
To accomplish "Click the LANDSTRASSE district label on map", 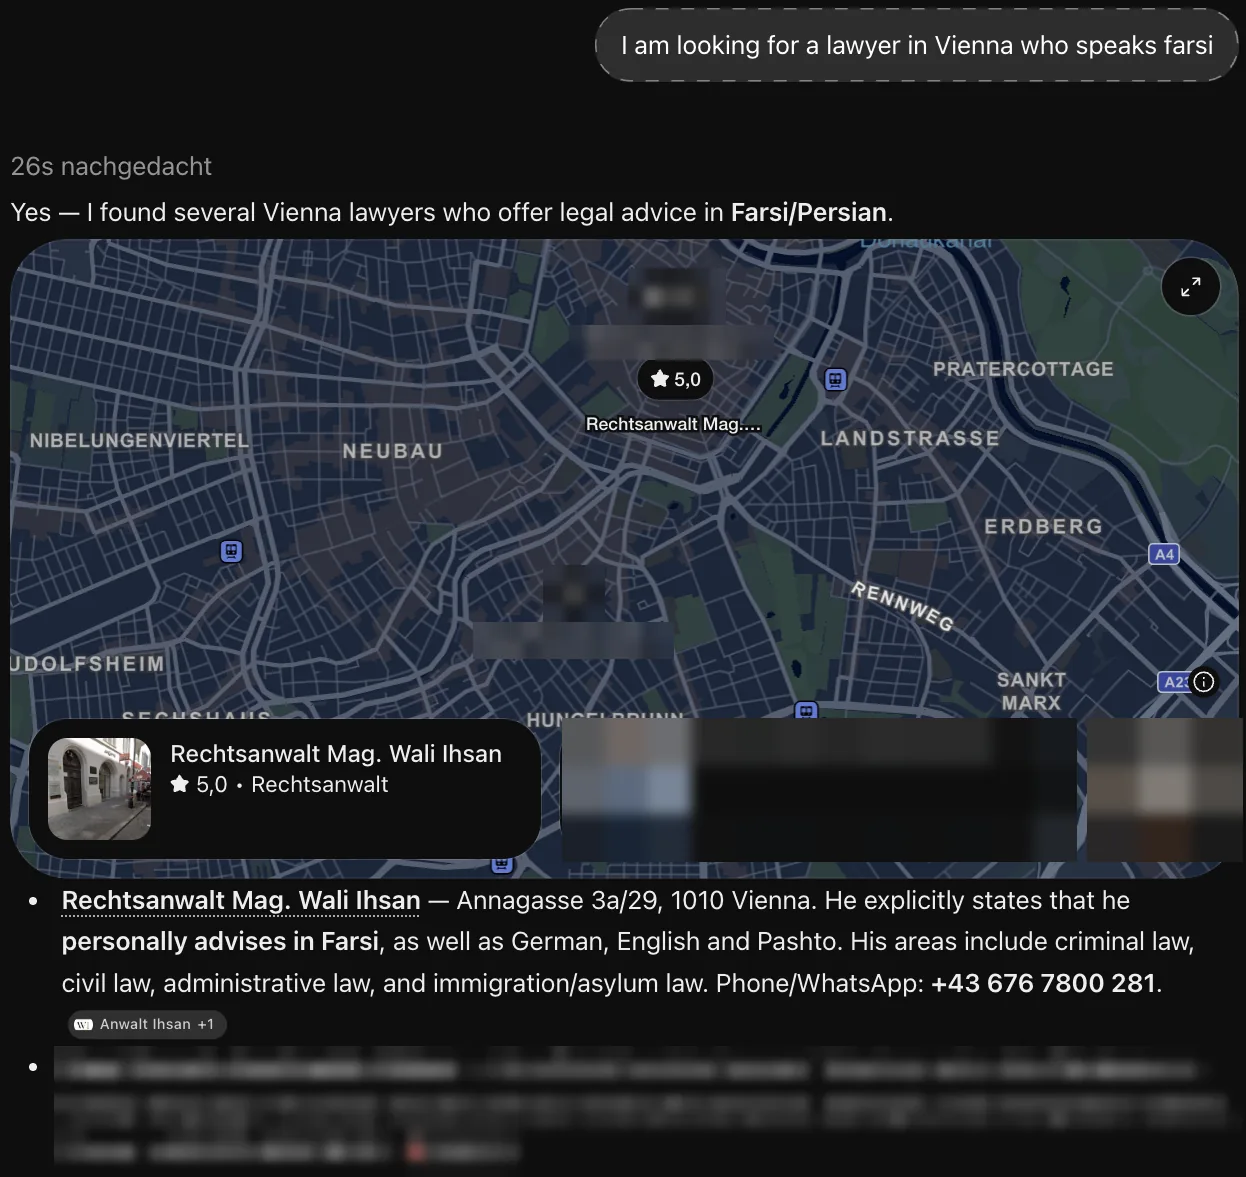I will click(910, 438).
